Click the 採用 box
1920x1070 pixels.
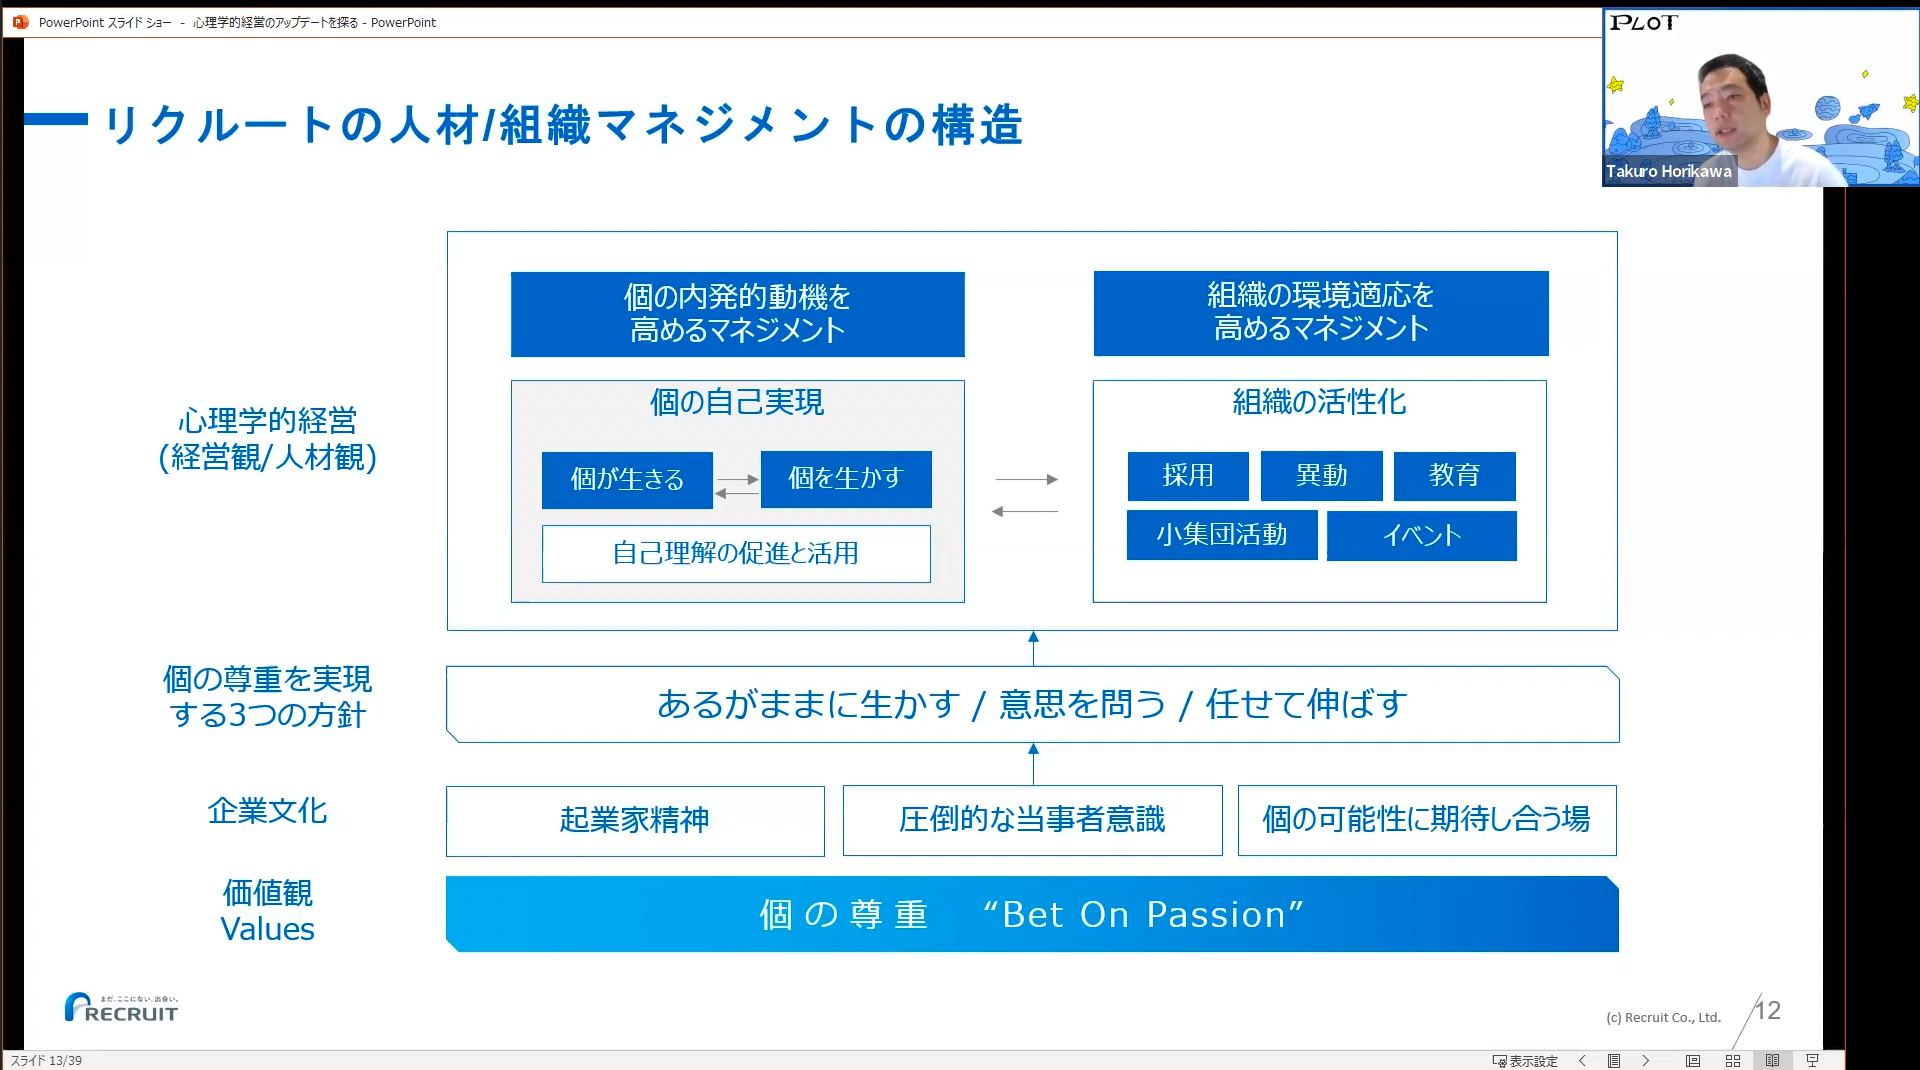pos(1188,476)
